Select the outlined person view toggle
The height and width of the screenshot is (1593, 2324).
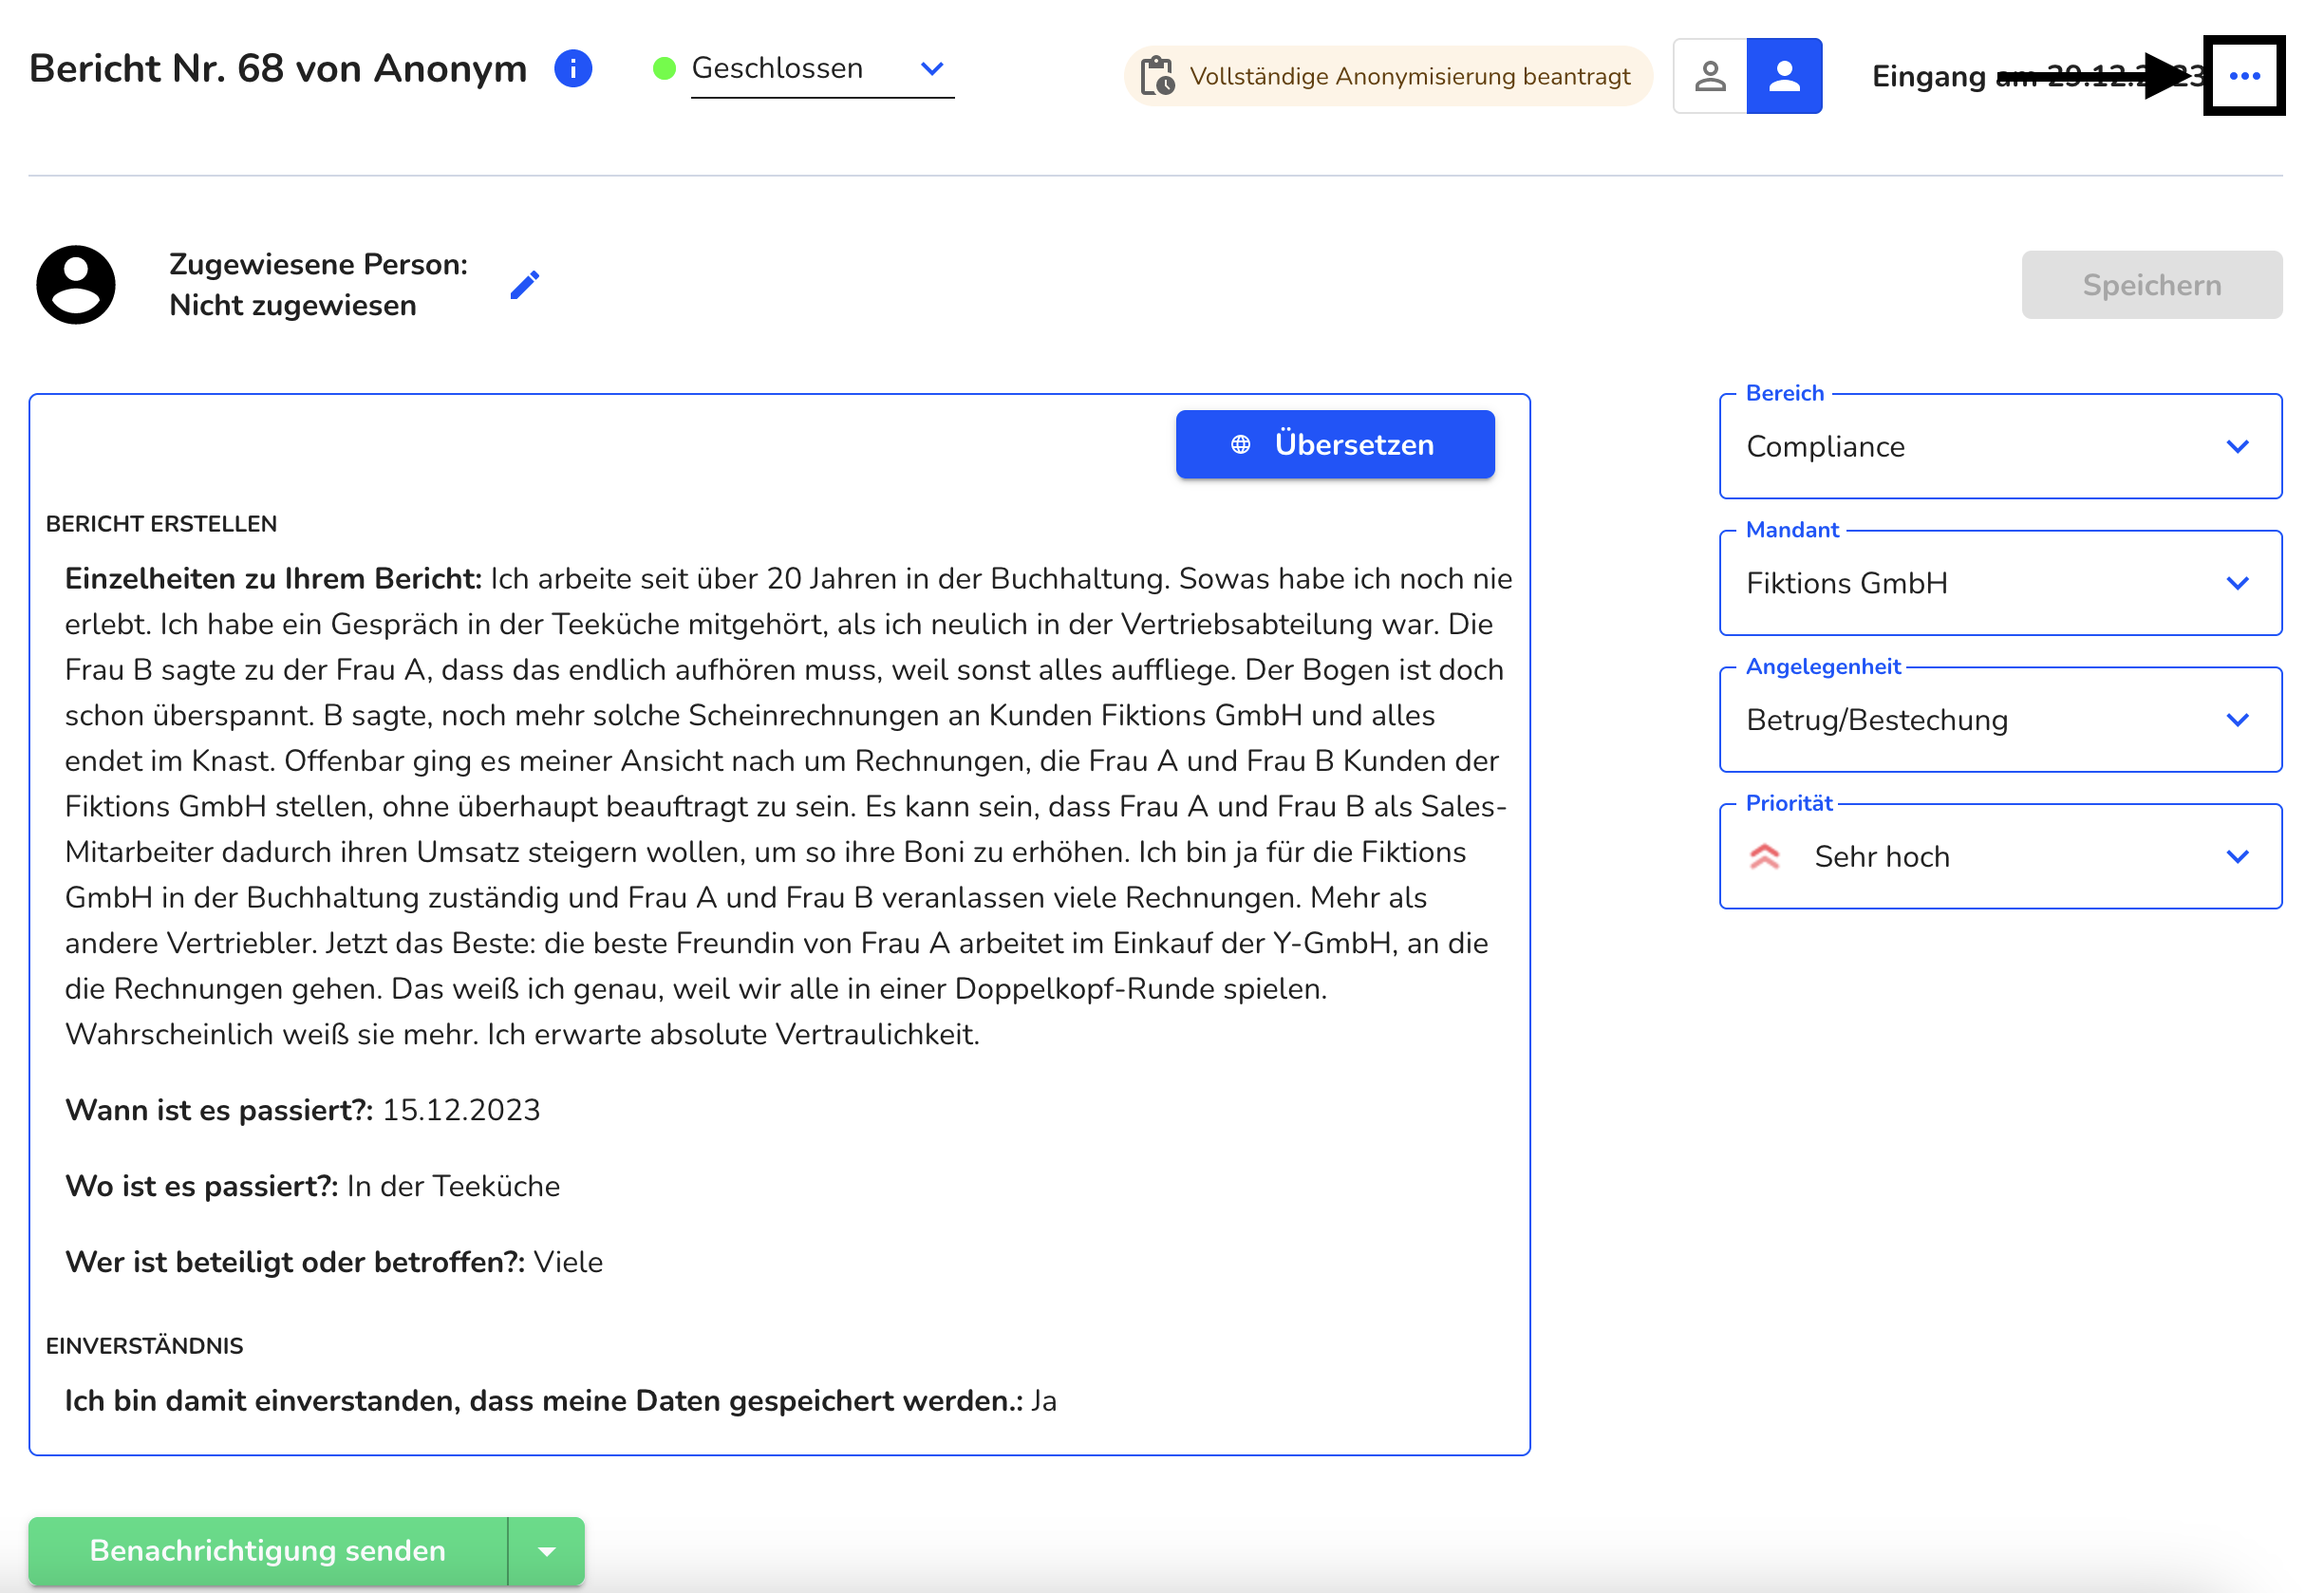[x=1710, y=76]
